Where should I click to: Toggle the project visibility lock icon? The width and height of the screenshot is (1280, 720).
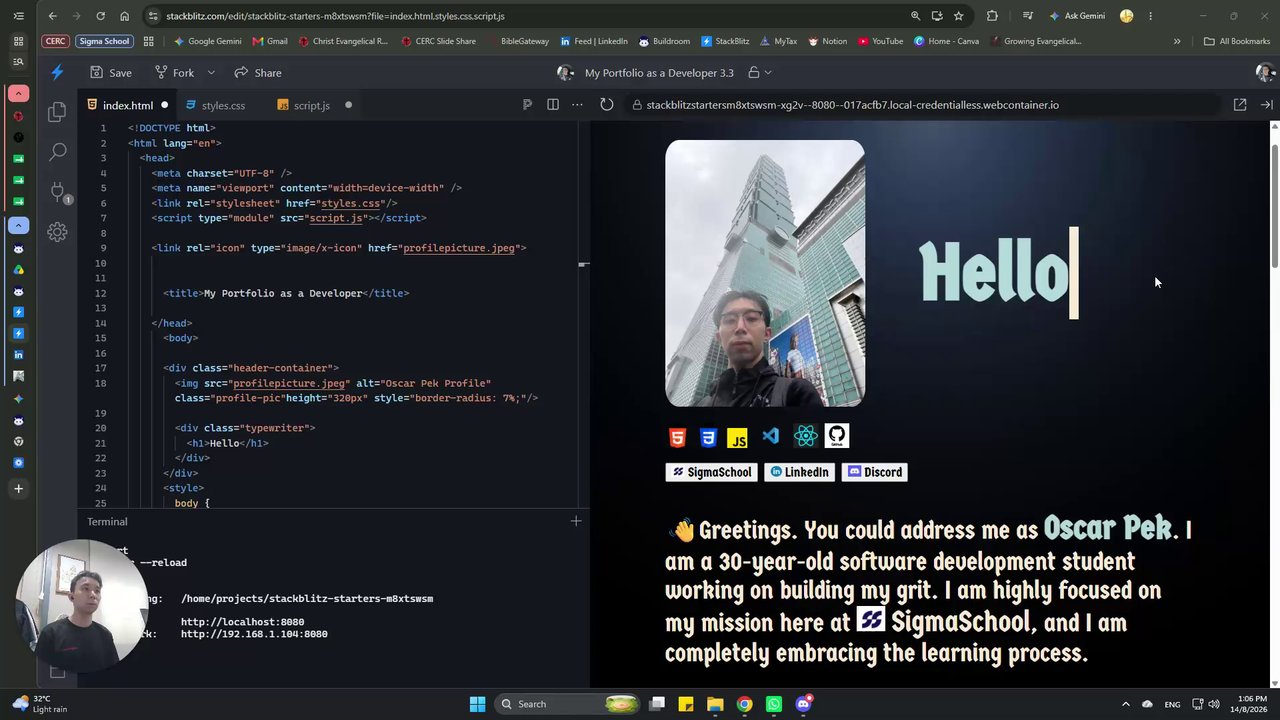[753, 73]
